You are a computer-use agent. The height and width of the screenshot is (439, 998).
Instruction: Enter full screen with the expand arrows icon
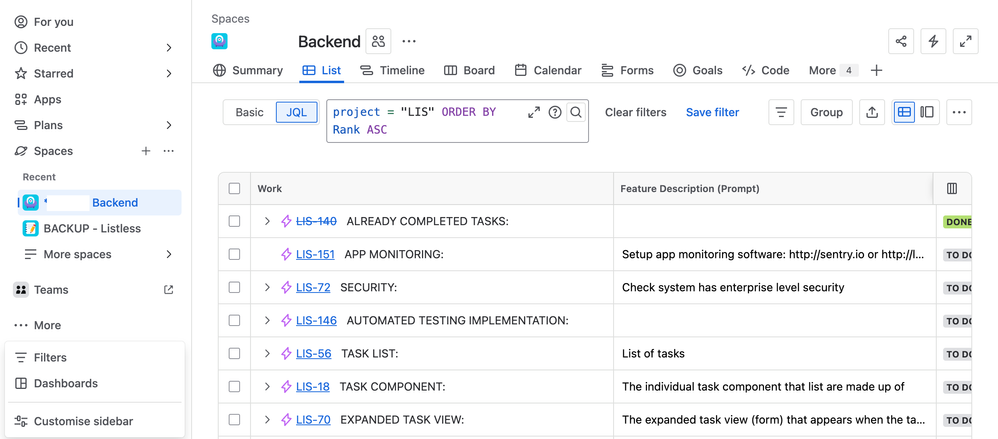(966, 41)
